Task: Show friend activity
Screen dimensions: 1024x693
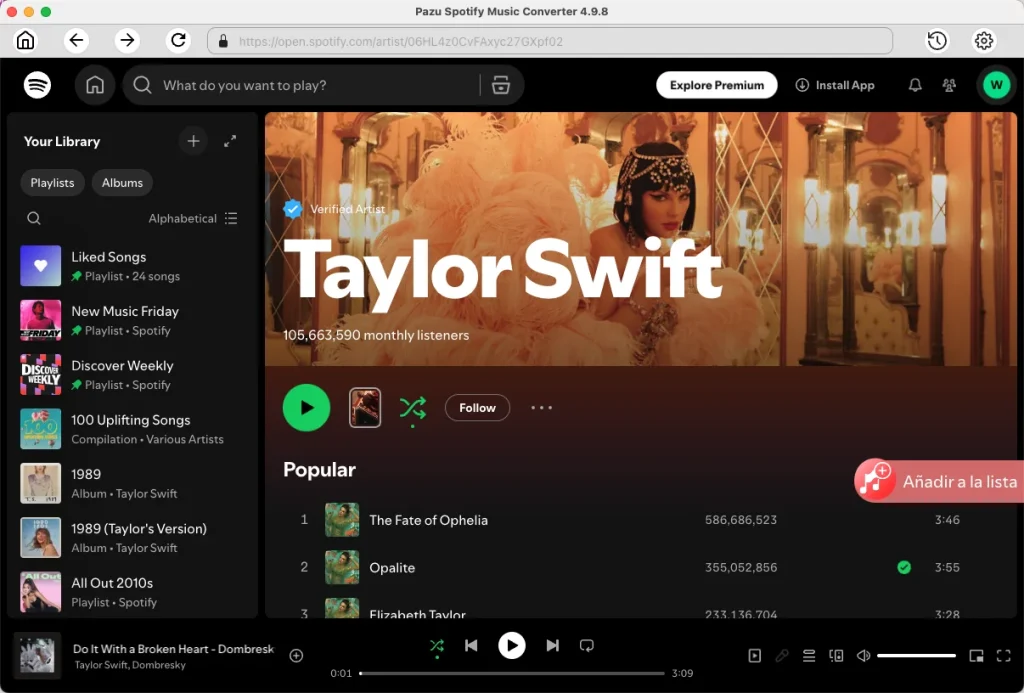Action: click(948, 85)
